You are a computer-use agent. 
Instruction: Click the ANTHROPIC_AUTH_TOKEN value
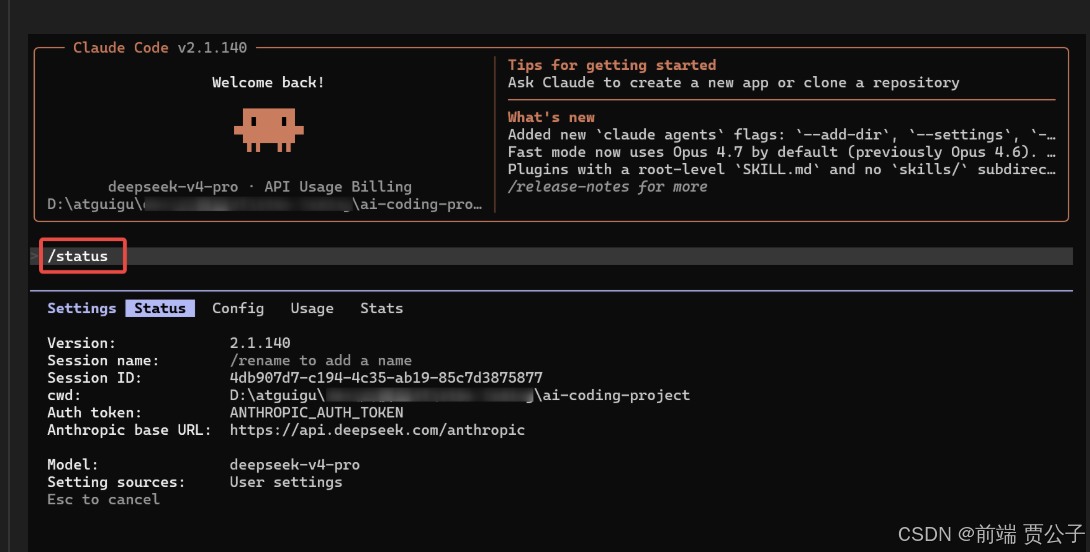point(316,412)
